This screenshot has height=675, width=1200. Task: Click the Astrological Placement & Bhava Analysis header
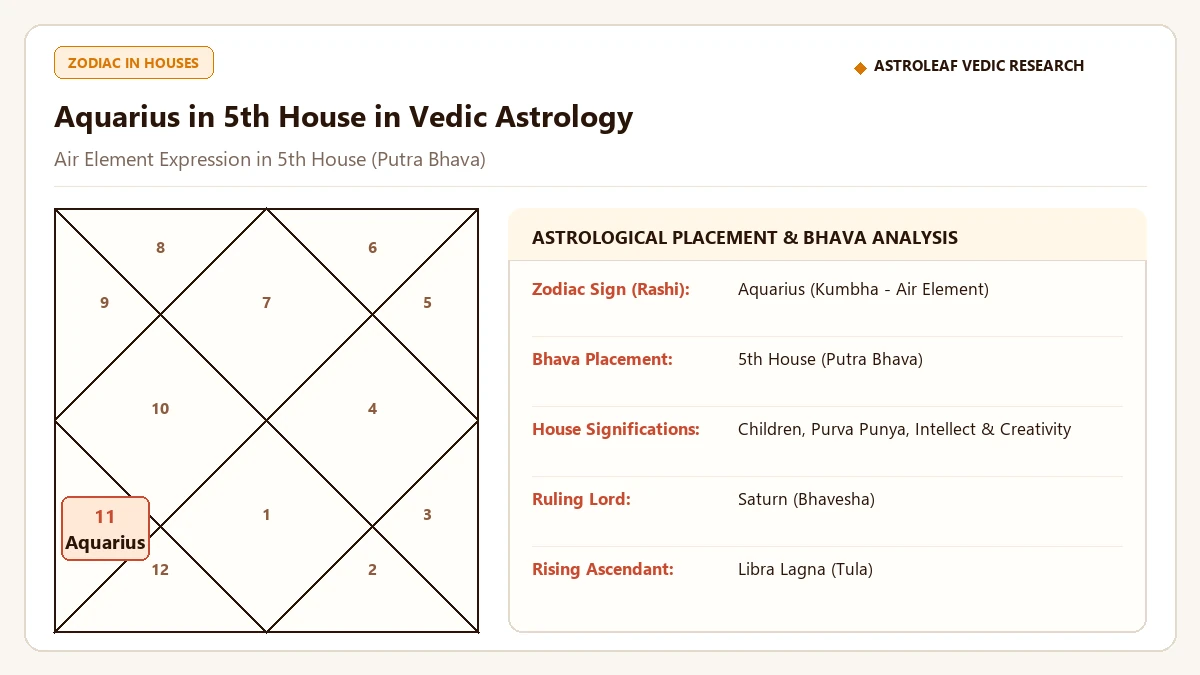[745, 238]
